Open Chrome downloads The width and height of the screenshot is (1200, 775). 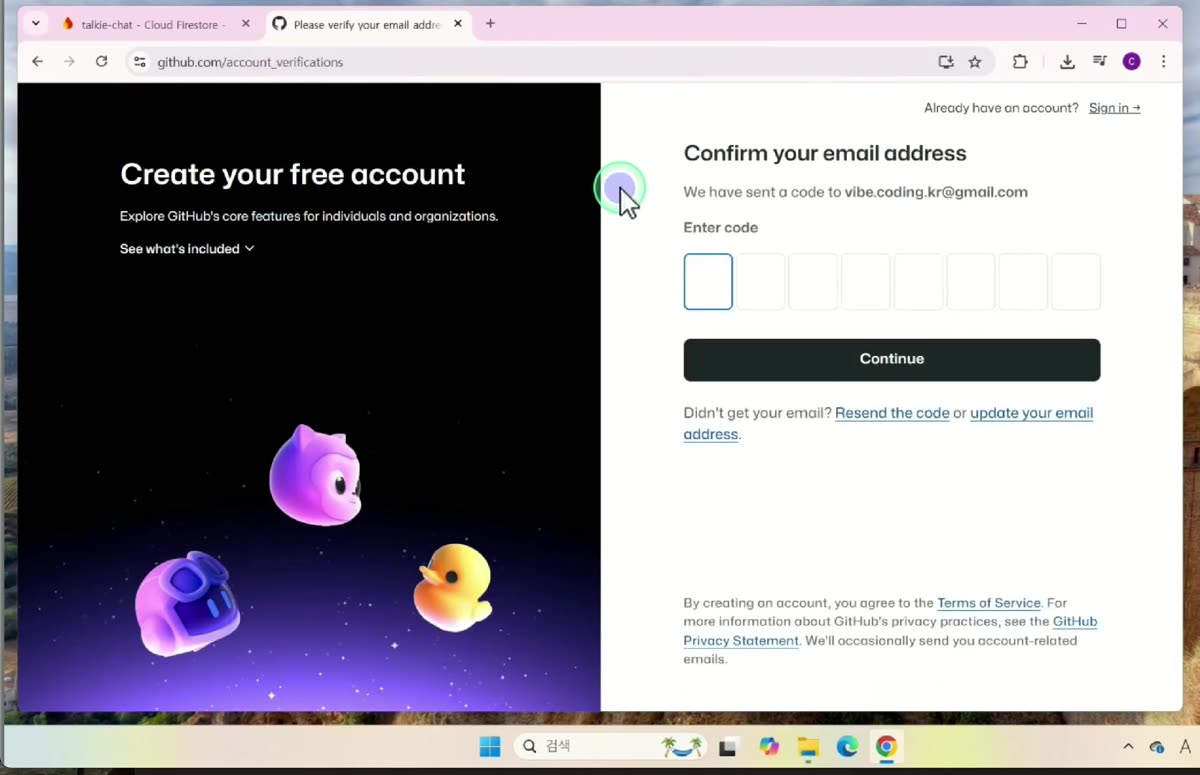1067,62
